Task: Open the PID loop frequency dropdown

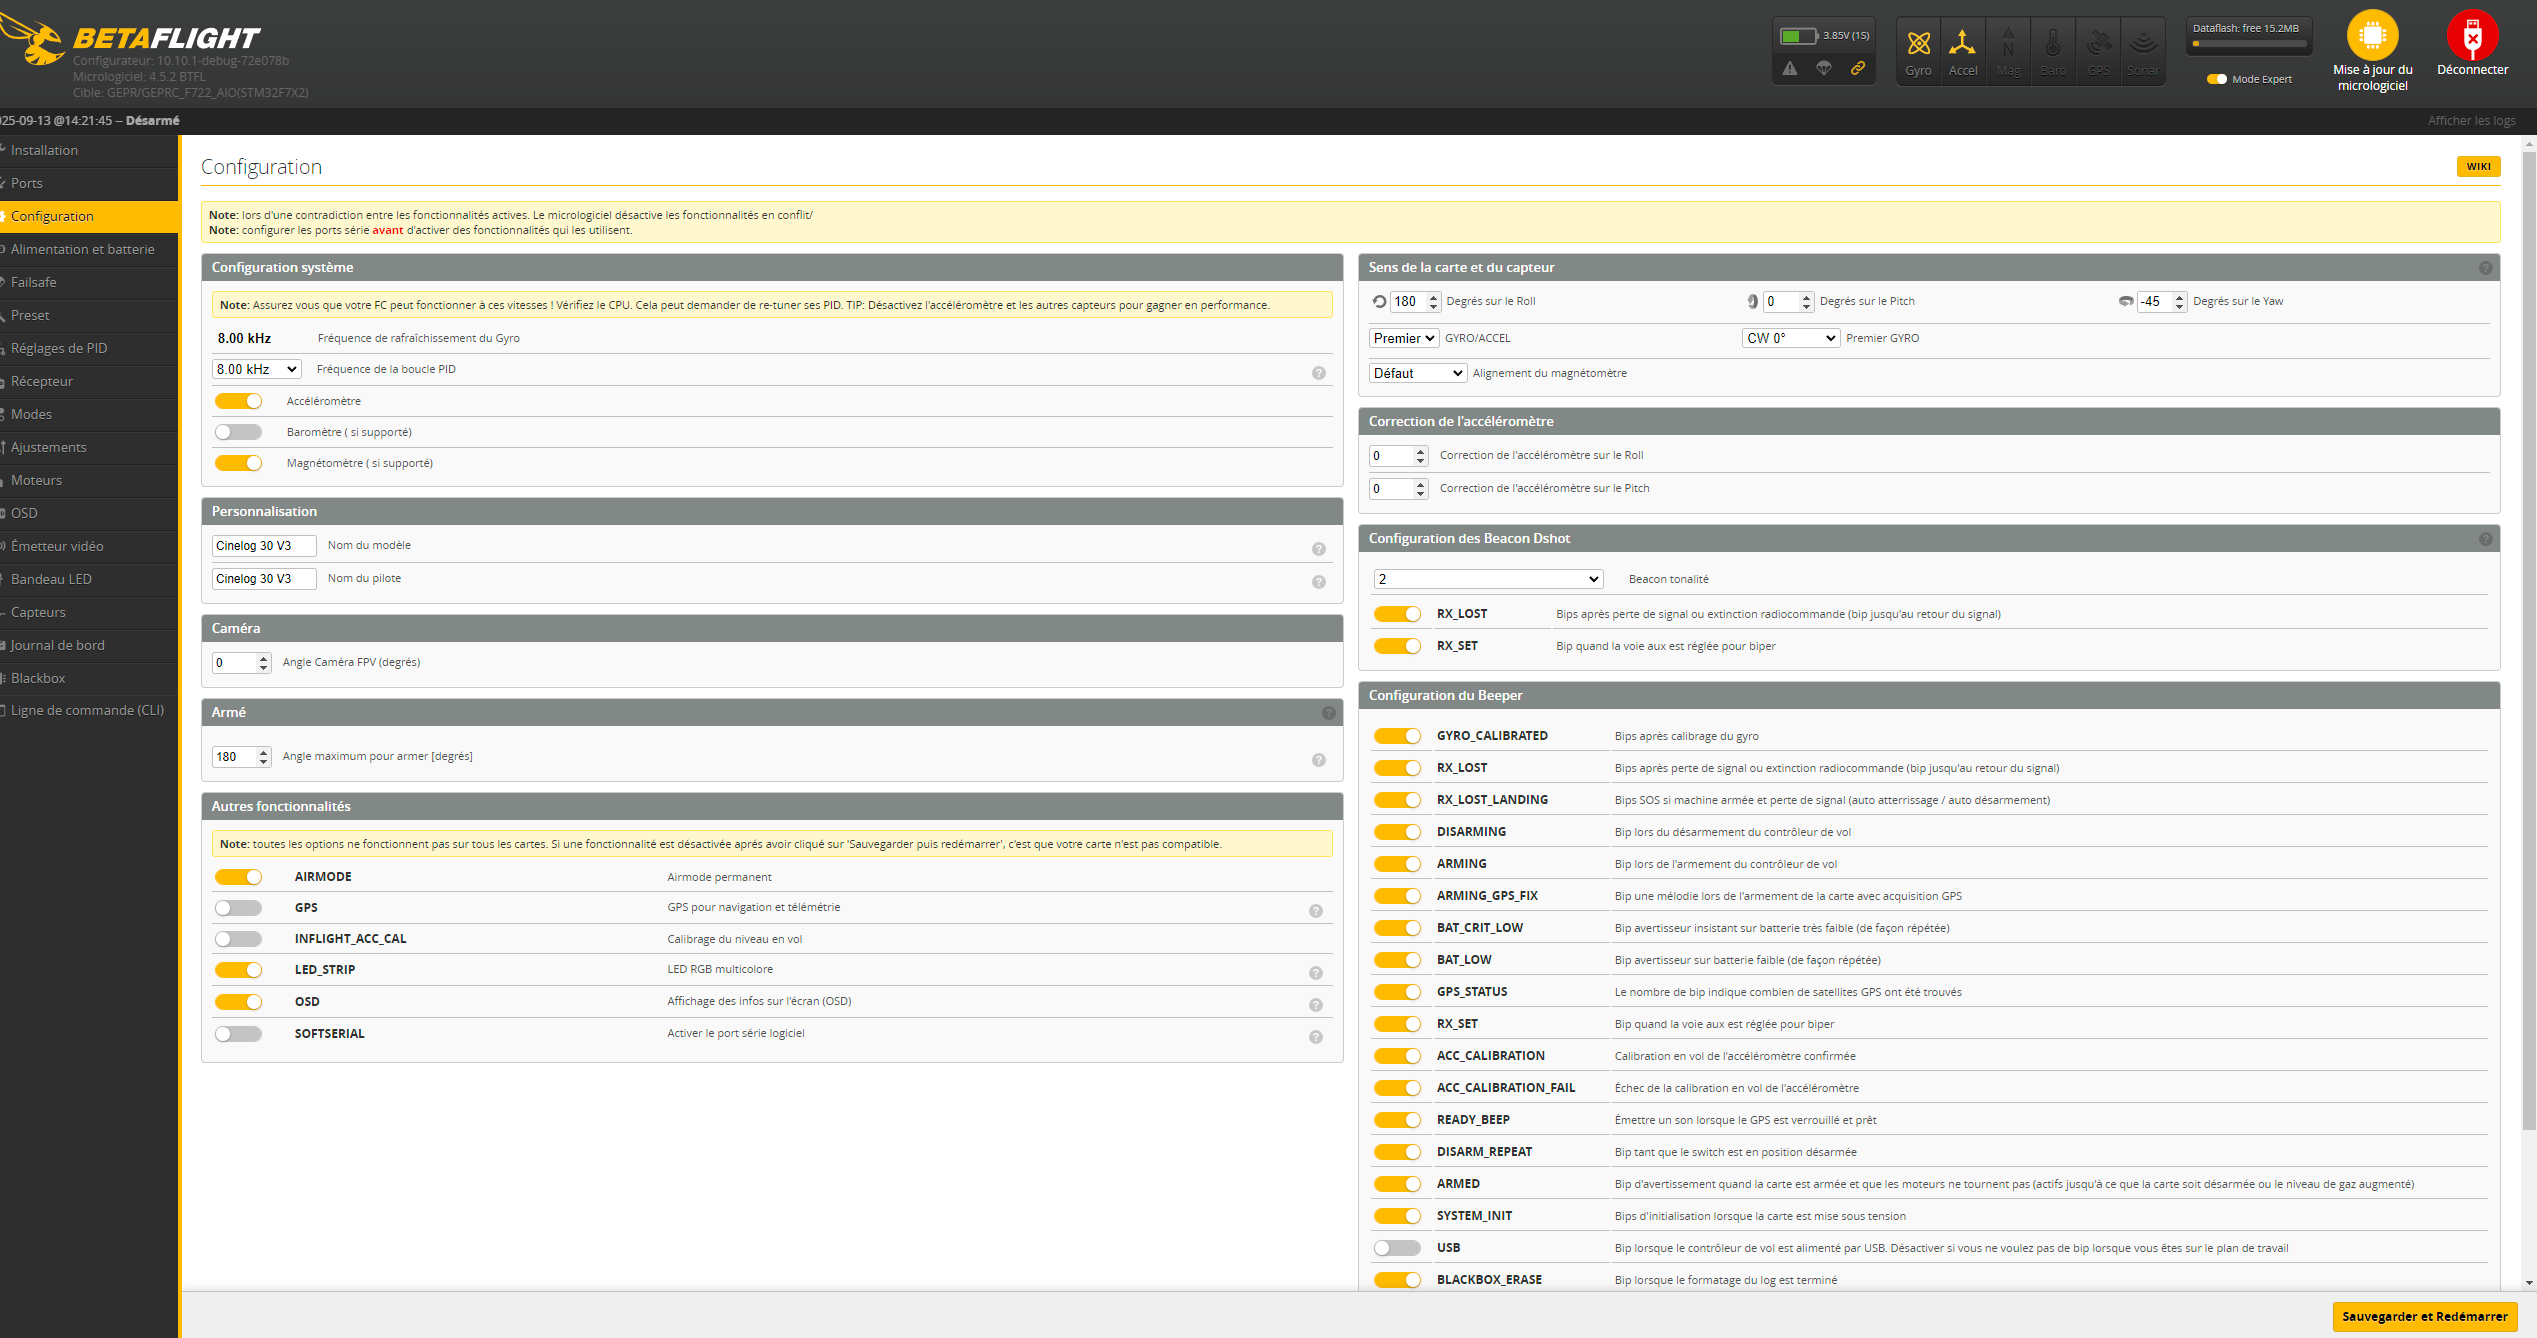Action: click(257, 369)
